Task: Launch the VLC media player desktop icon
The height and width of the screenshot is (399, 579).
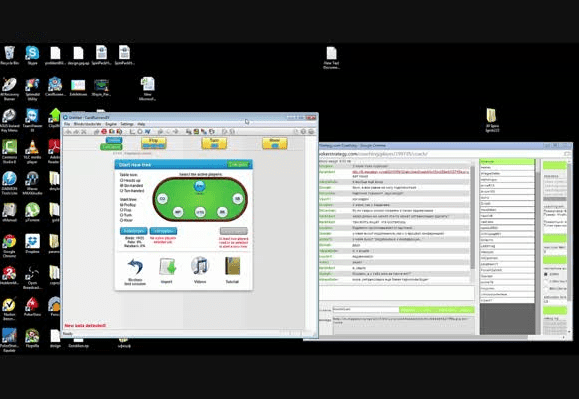Action: [32, 152]
